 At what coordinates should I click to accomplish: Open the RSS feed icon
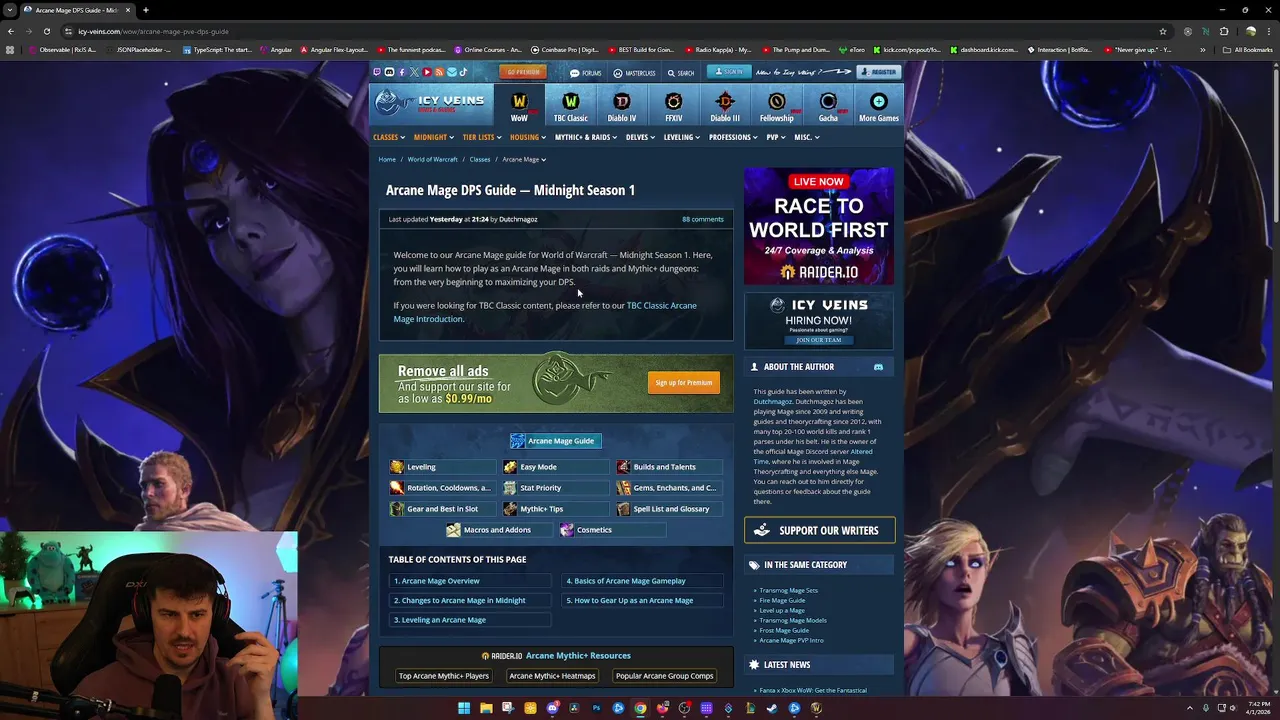coord(439,72)
